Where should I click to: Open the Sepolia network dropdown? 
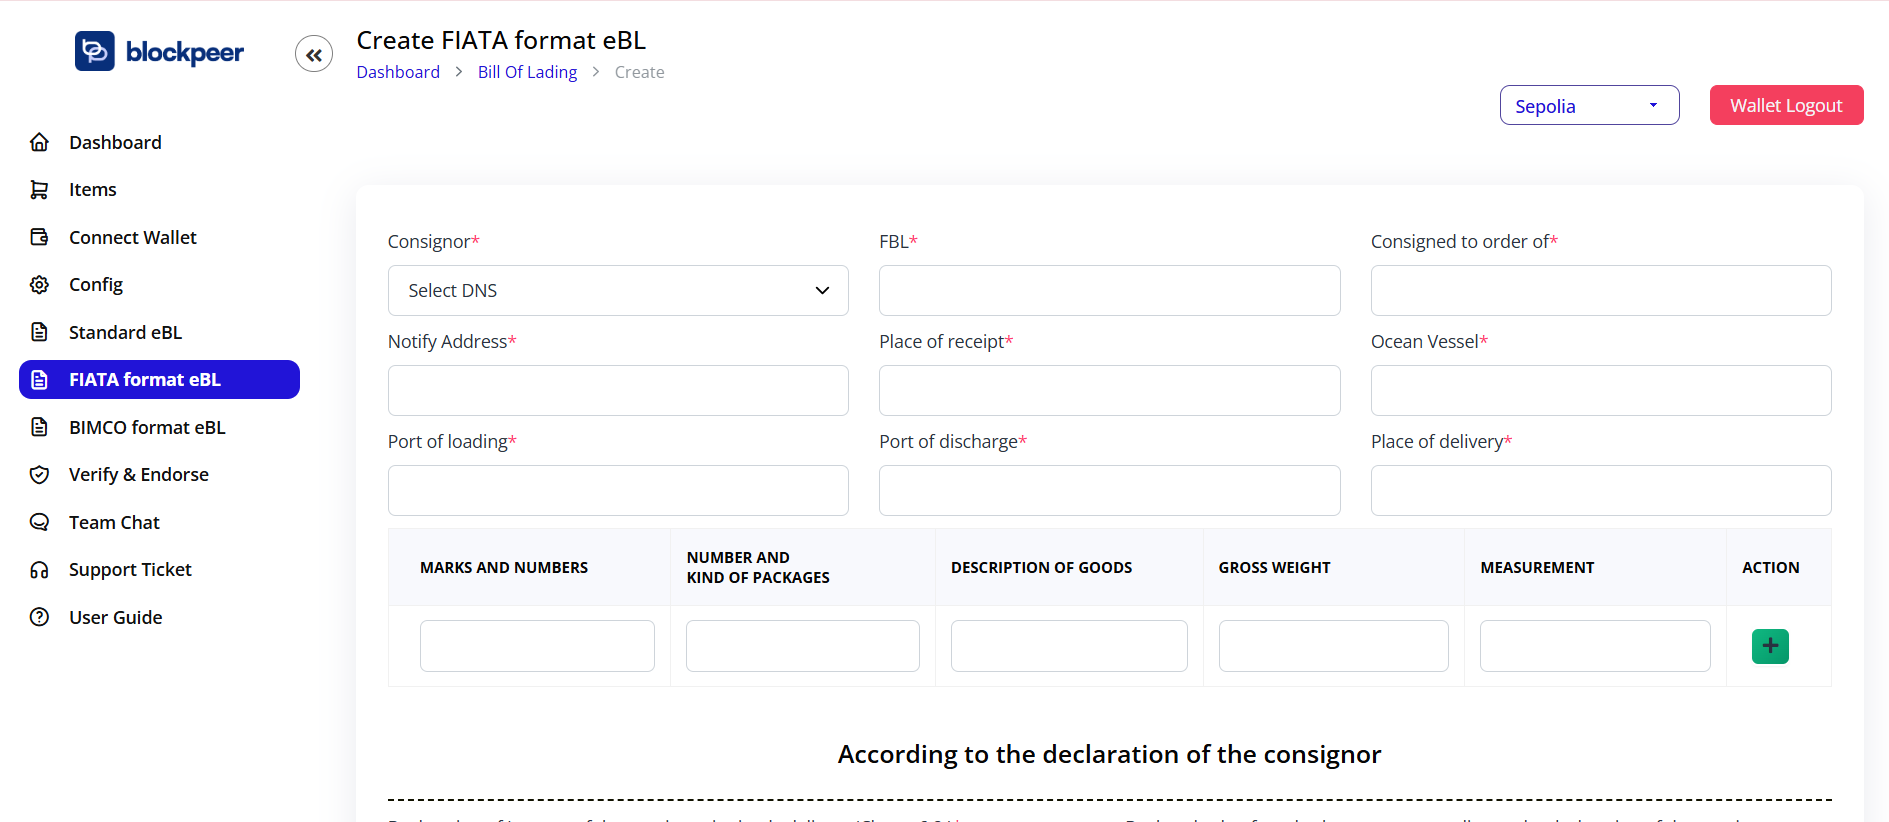[1589, 106]
